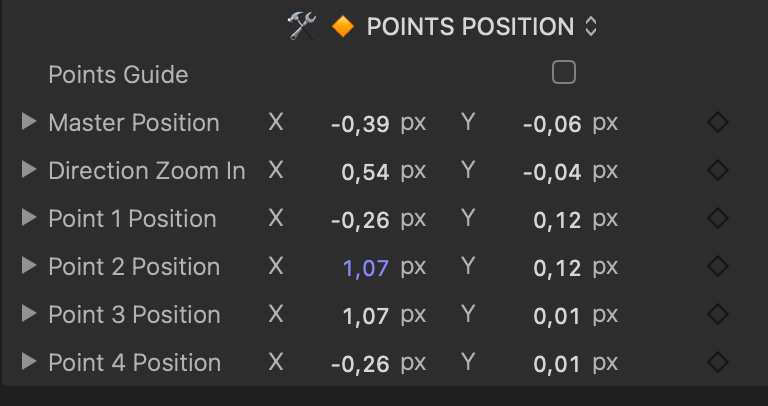The height and width of the screenshot is (406, 768).
Task: Add keyframe for Point 3 Position
Action: point(717,315)
